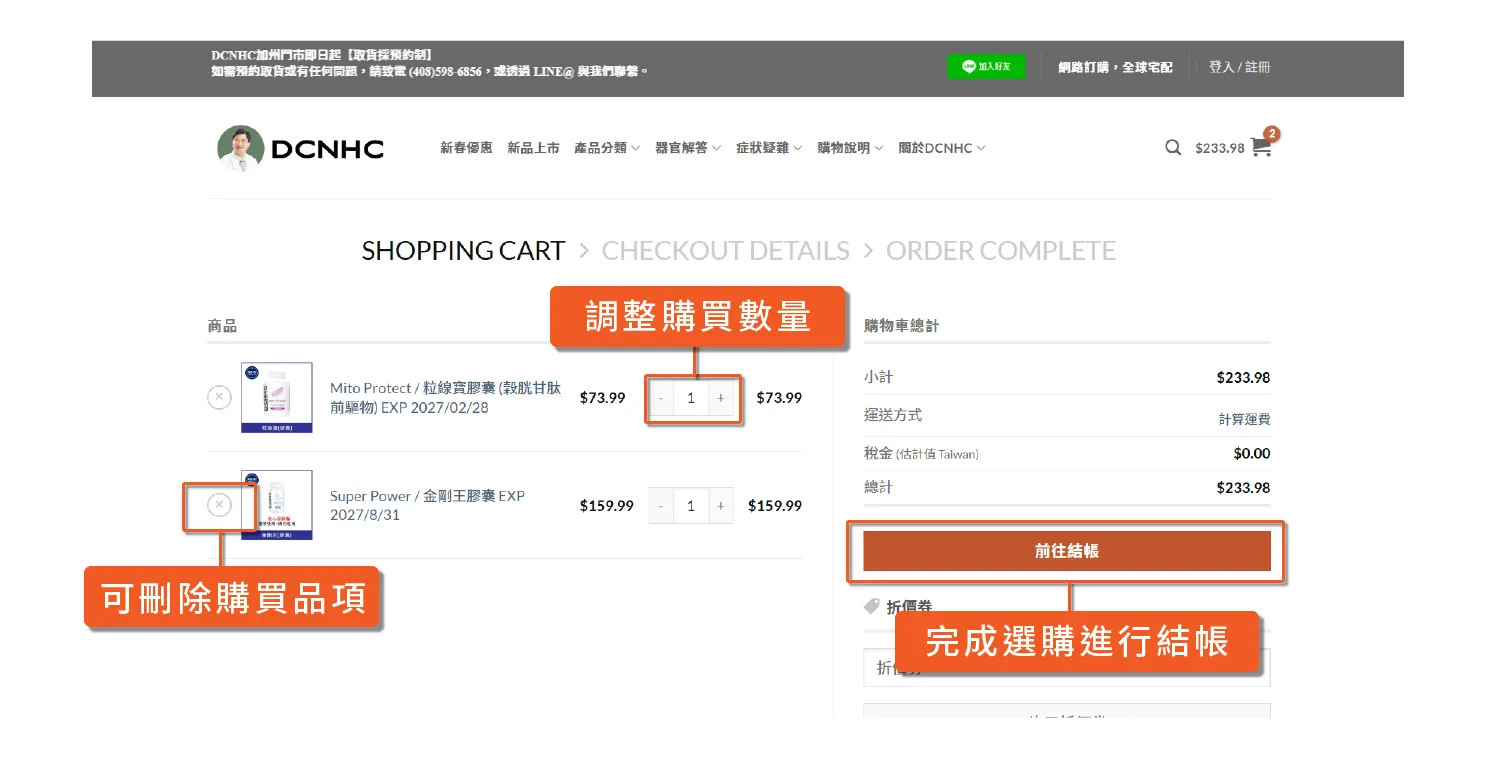This screenshot has width=1496, height=776.
Task: Expand the 症狀疑難 dropdown menu
Action: [x=769, y=148]
